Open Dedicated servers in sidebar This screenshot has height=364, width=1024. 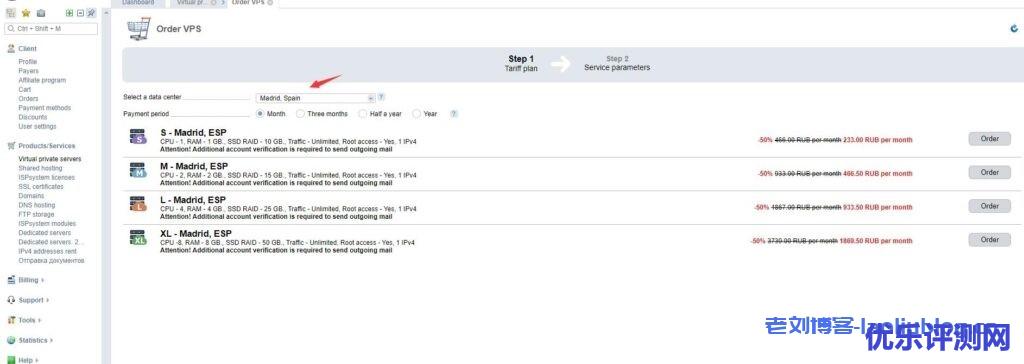point(45,233)
